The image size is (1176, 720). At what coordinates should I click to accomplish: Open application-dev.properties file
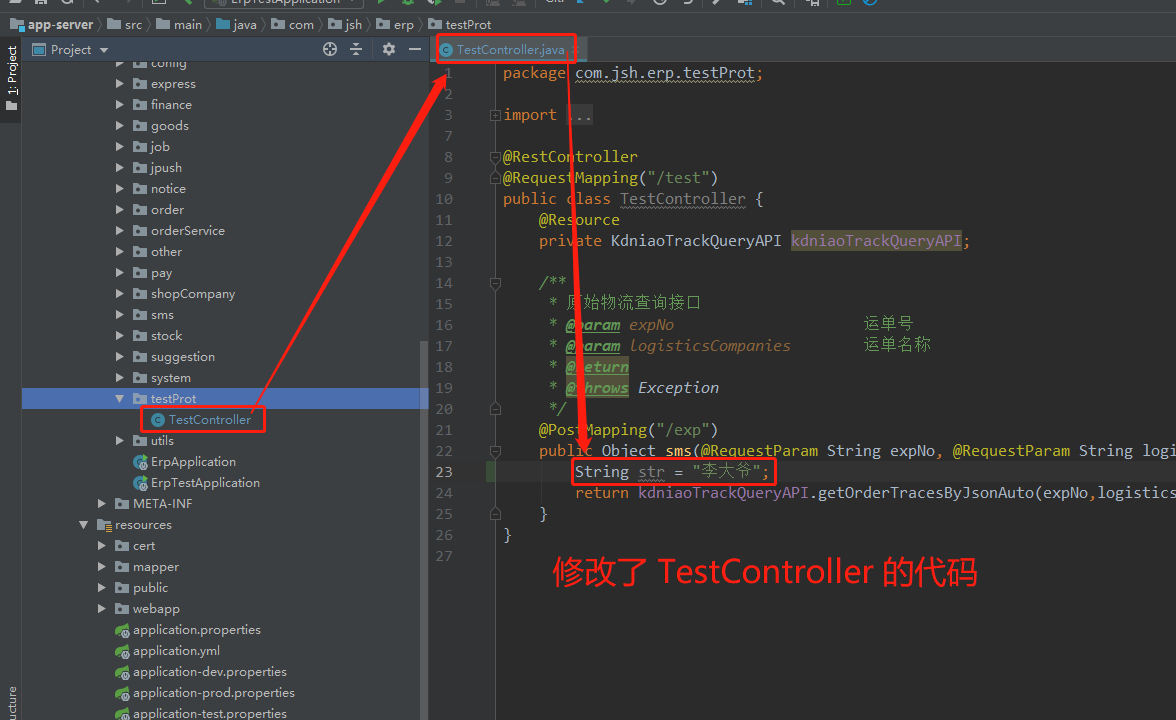pos(209,672)
